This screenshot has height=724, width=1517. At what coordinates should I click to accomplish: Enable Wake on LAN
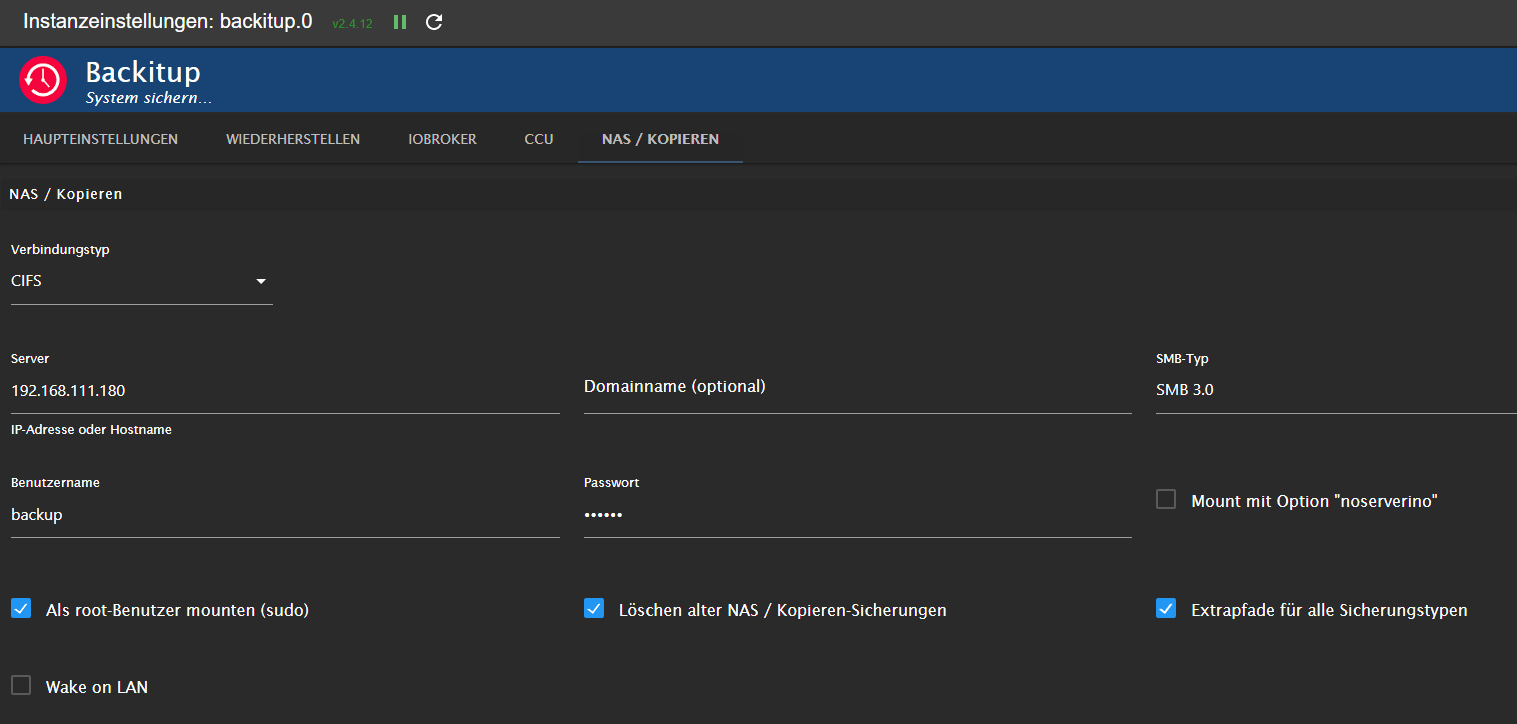pyautogui.click(x=21, y=684)
